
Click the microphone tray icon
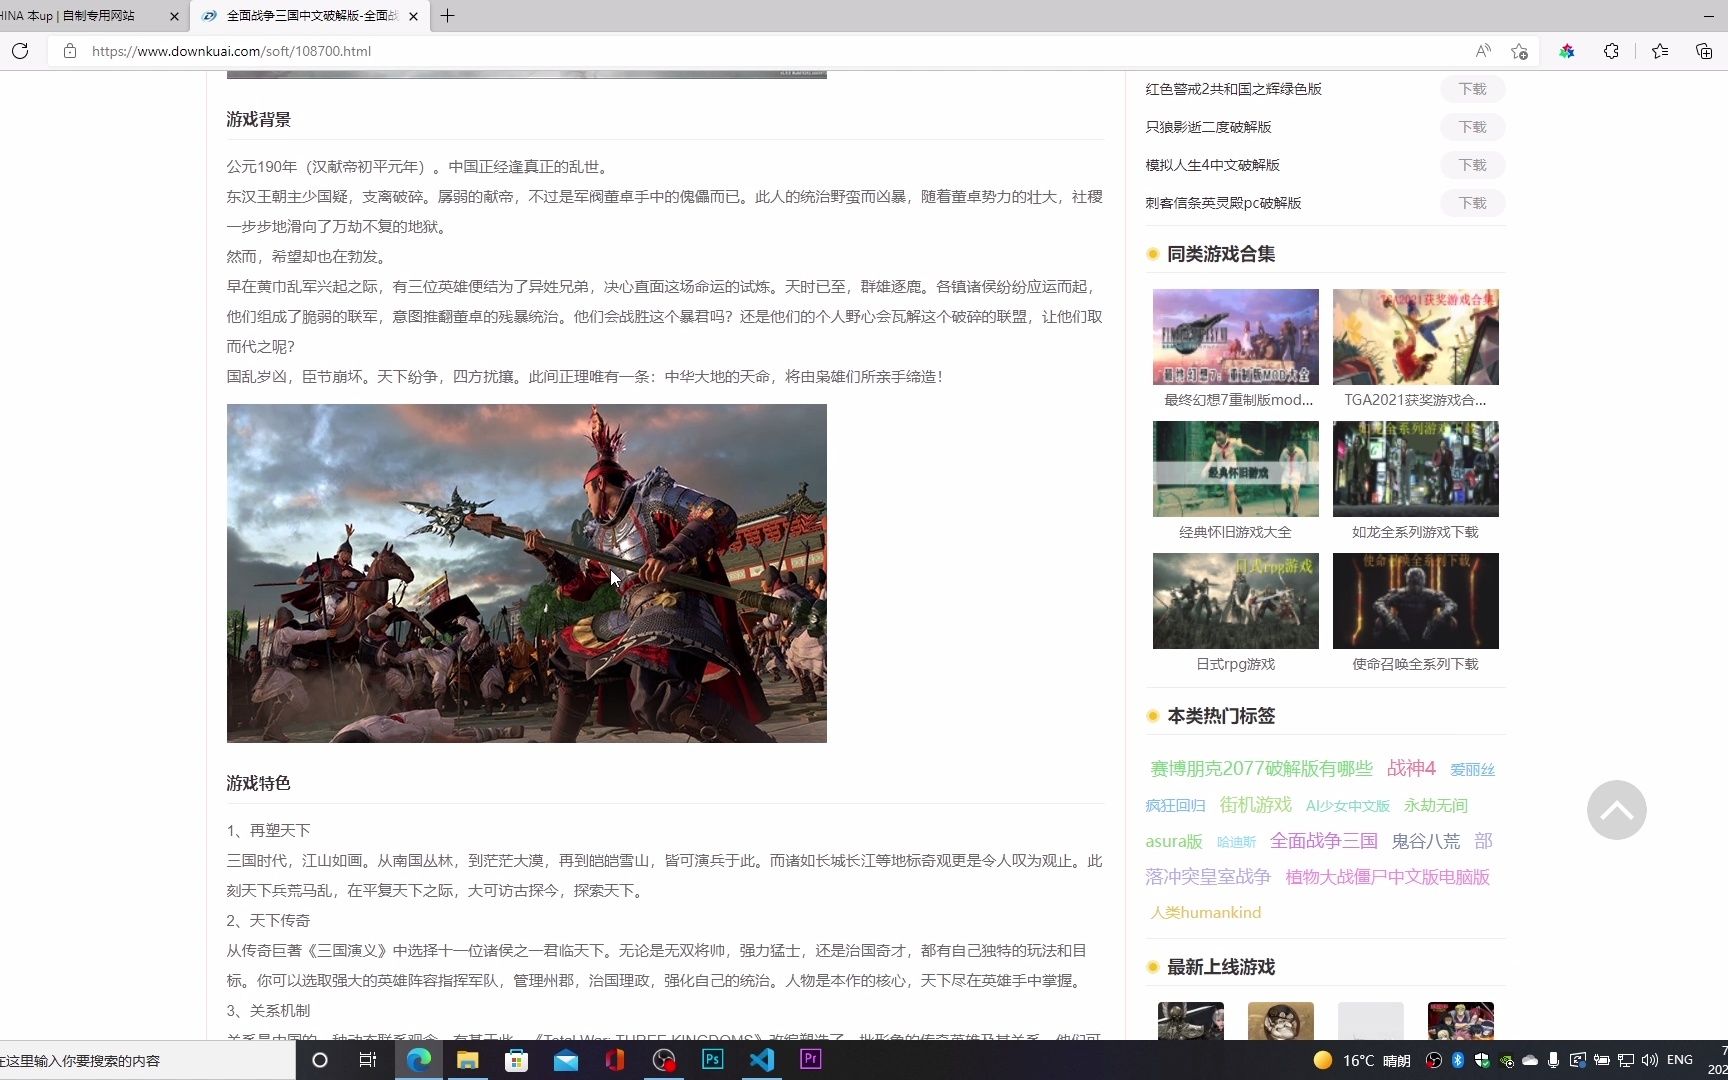pyautogui.click(x=1553, y=1060)
